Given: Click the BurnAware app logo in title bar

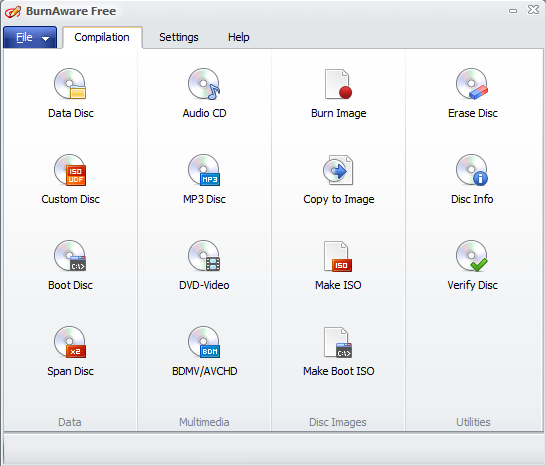Looking at the screenshot, I should click(13, 11).
